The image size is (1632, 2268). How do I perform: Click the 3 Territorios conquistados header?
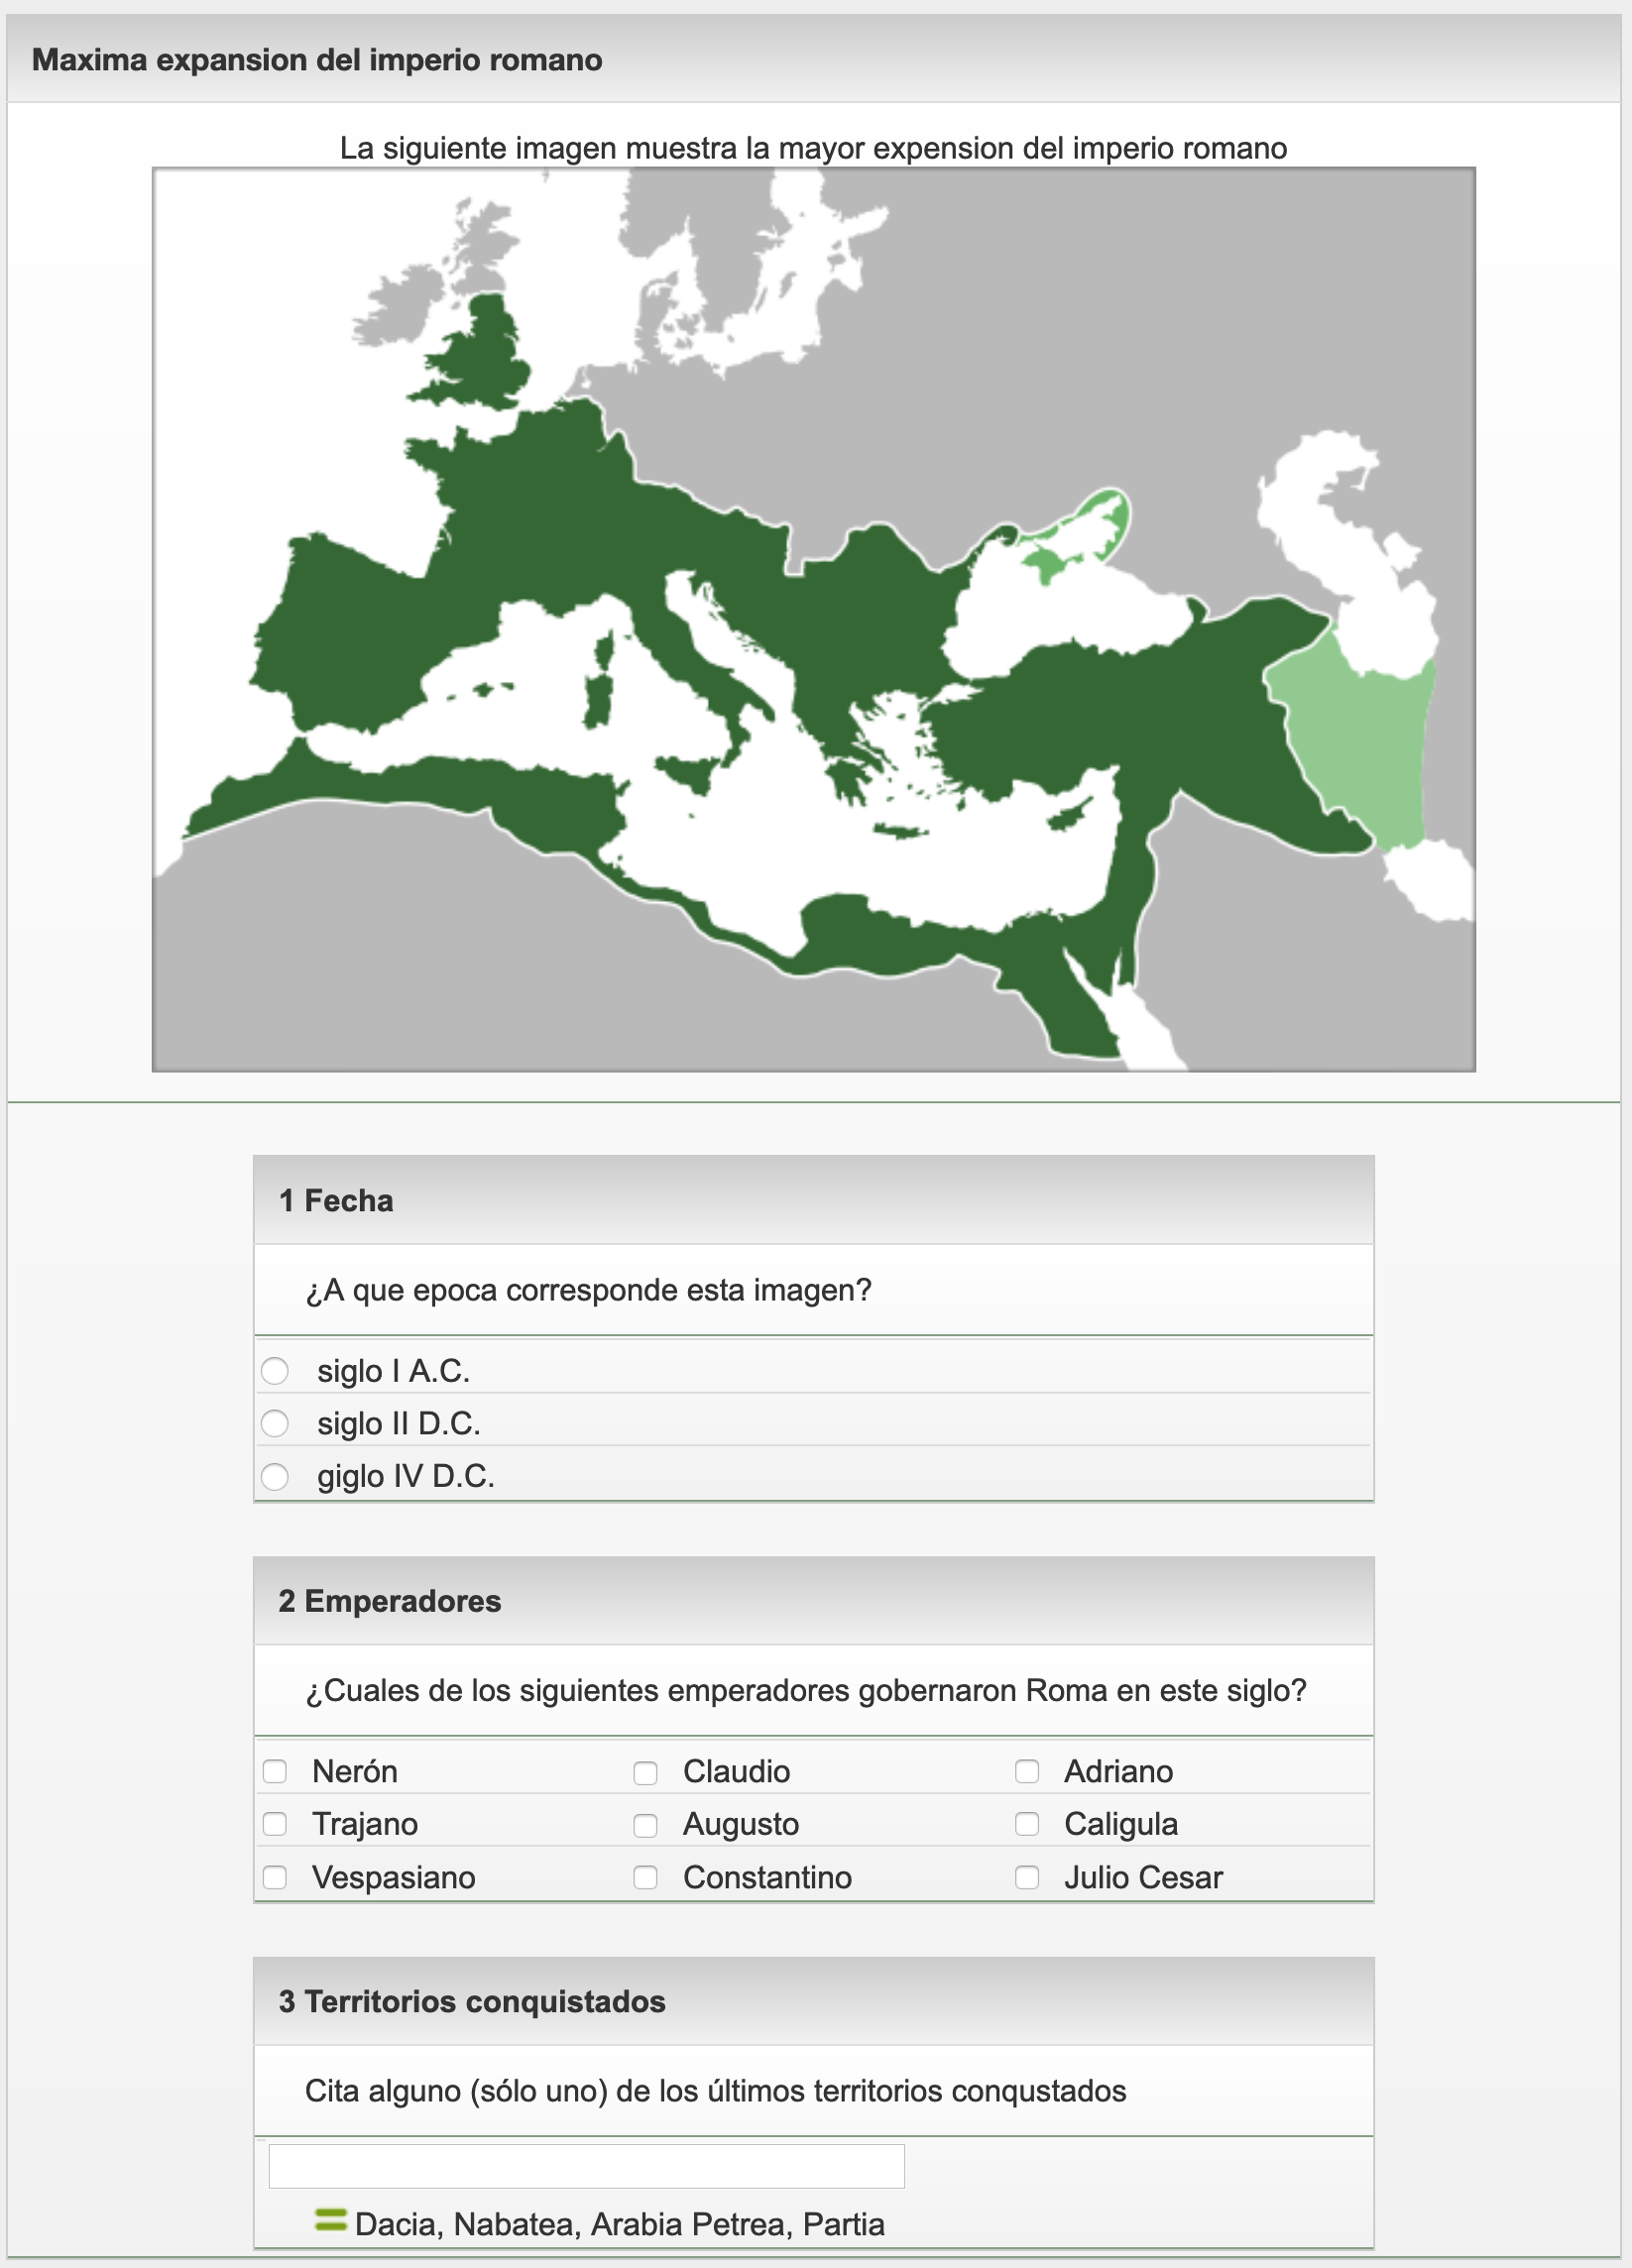point(472,2001)
